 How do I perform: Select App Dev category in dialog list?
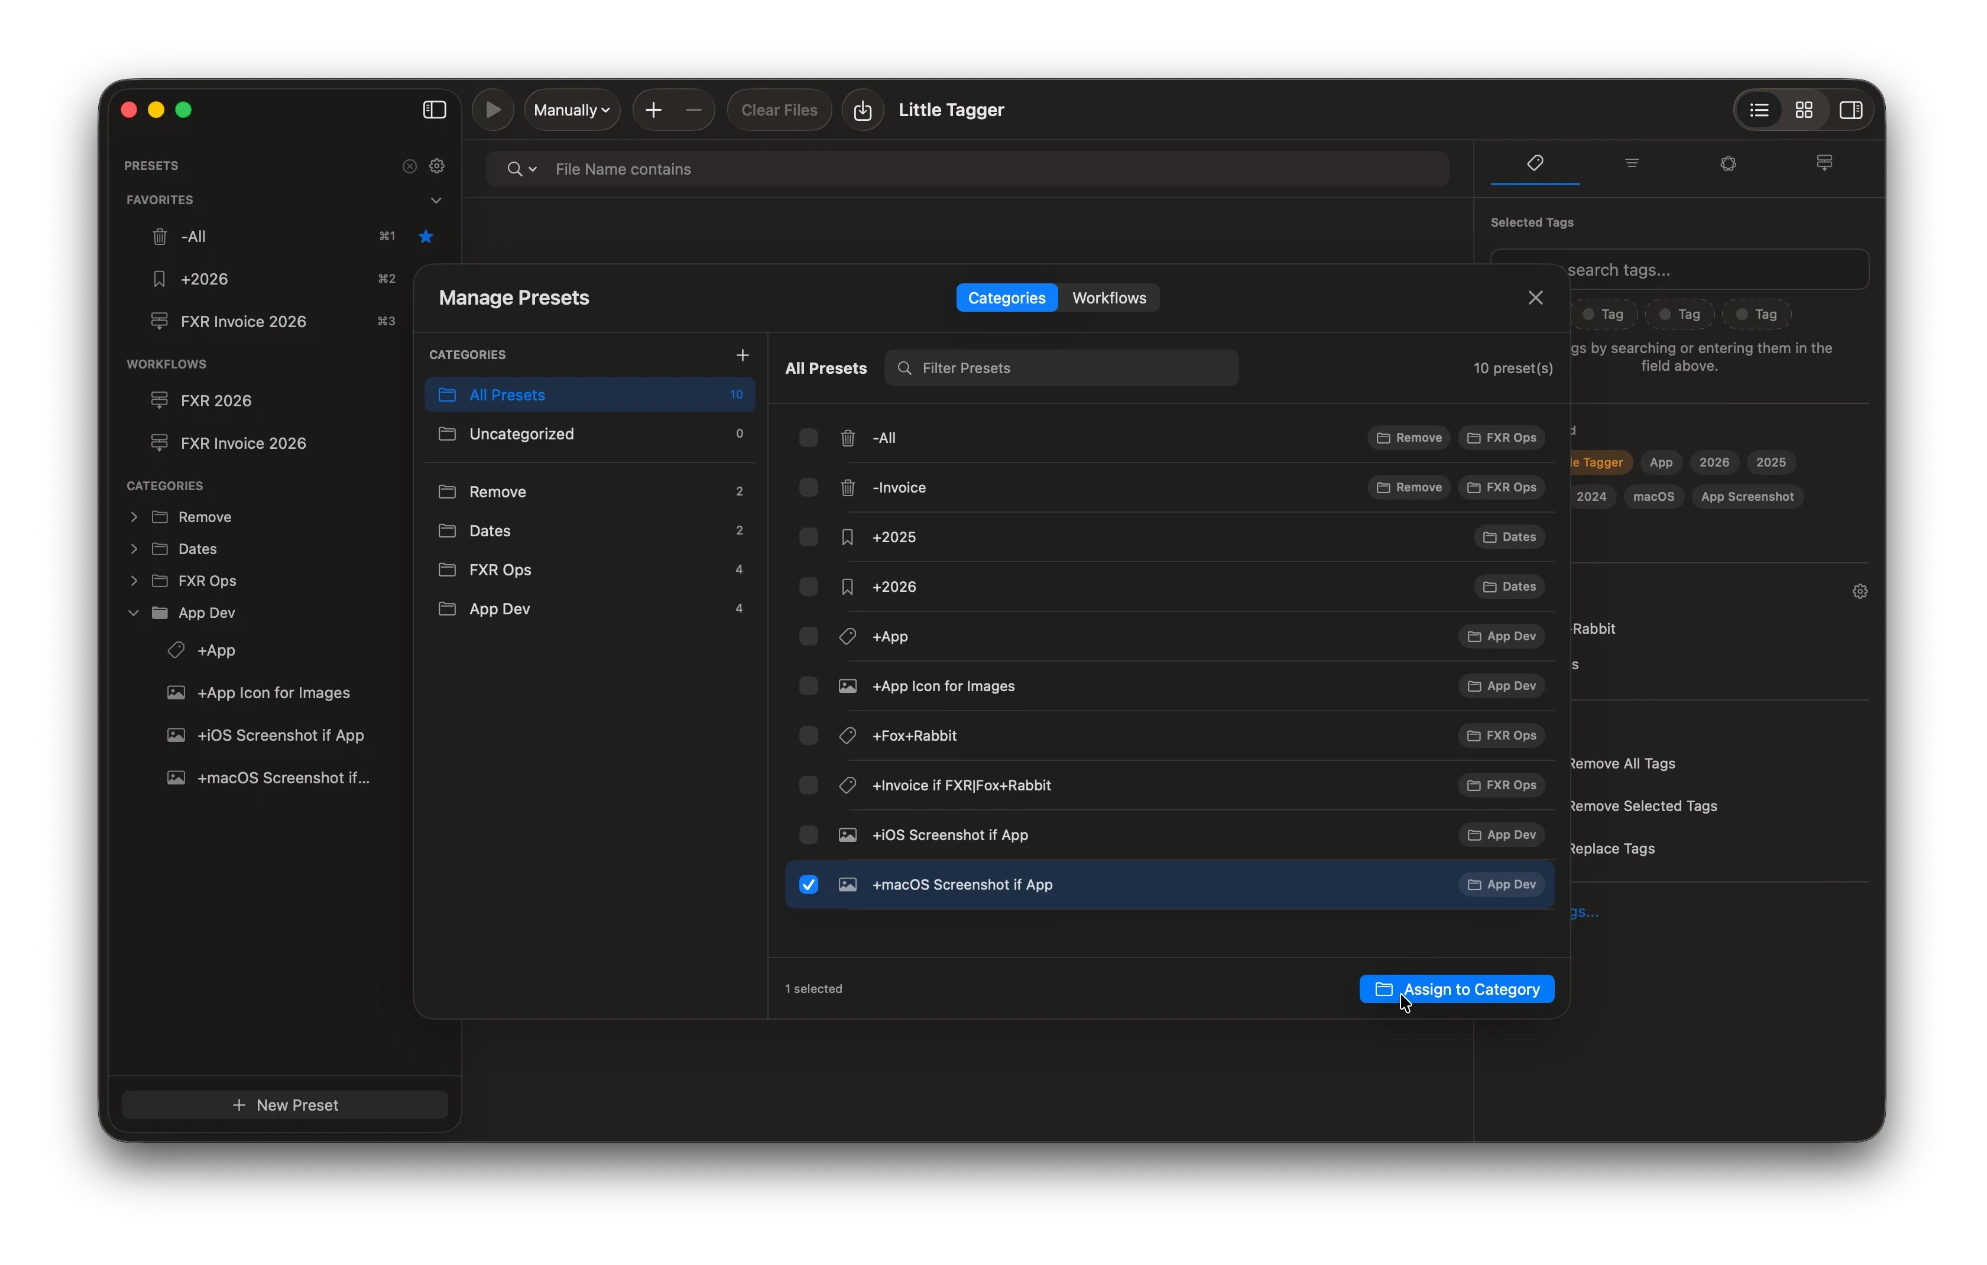click(x=590, y=609)
